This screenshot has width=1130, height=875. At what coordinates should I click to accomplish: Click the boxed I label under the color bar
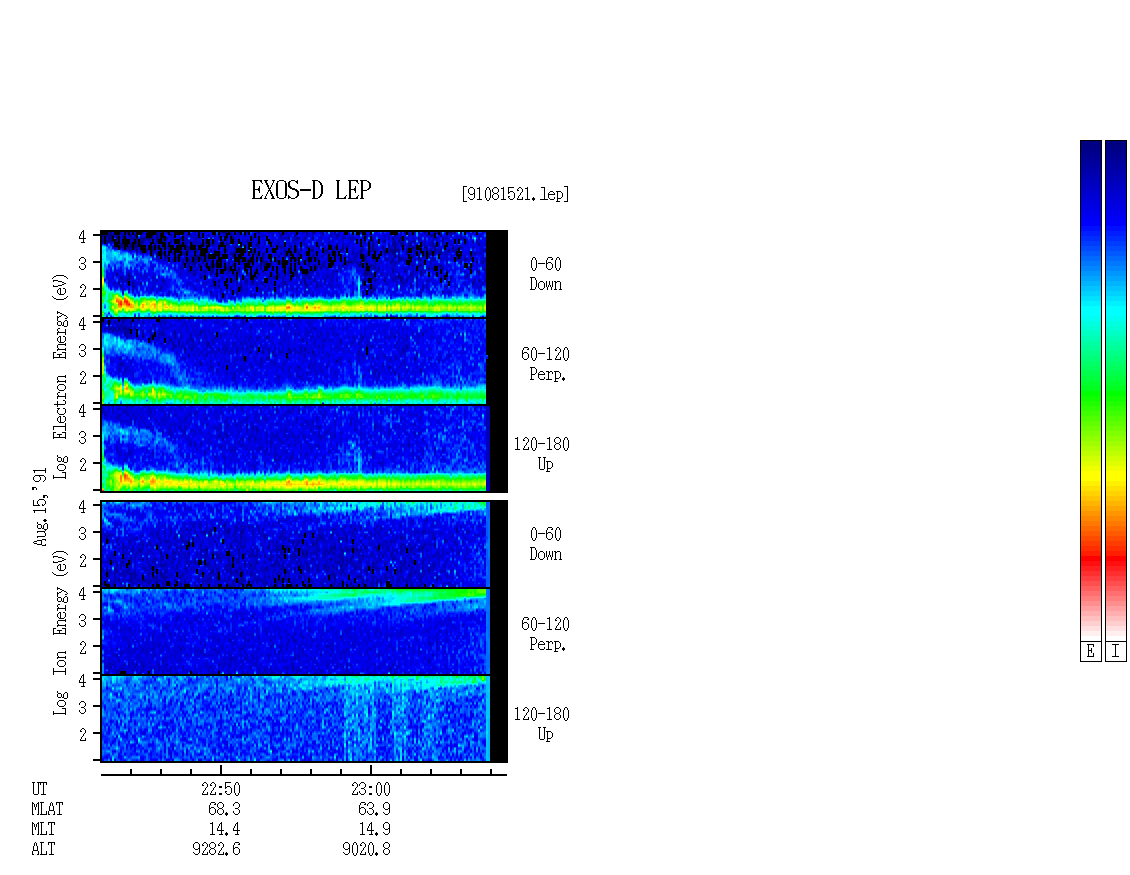tap(1116, 651)
